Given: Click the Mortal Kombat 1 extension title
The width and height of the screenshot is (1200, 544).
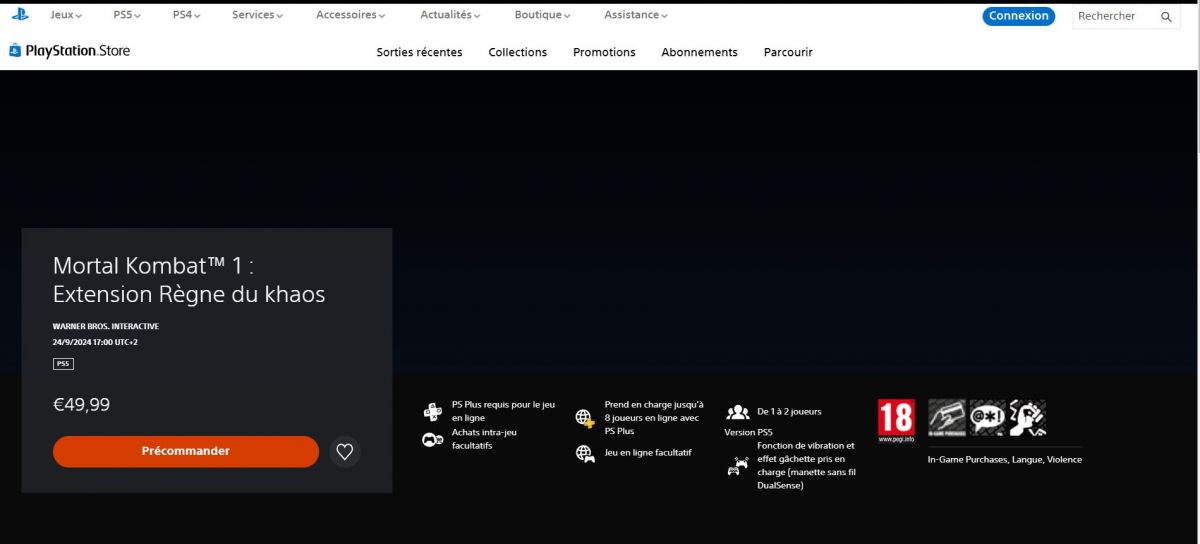Looking at the screenshot, I should [189, 279].
